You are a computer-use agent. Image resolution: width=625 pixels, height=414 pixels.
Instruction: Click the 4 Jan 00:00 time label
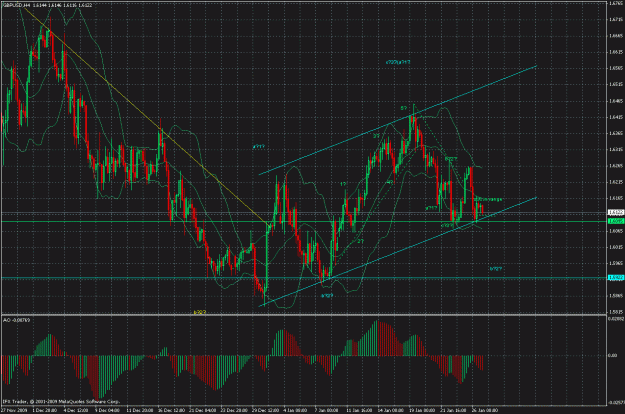[295, 410]
